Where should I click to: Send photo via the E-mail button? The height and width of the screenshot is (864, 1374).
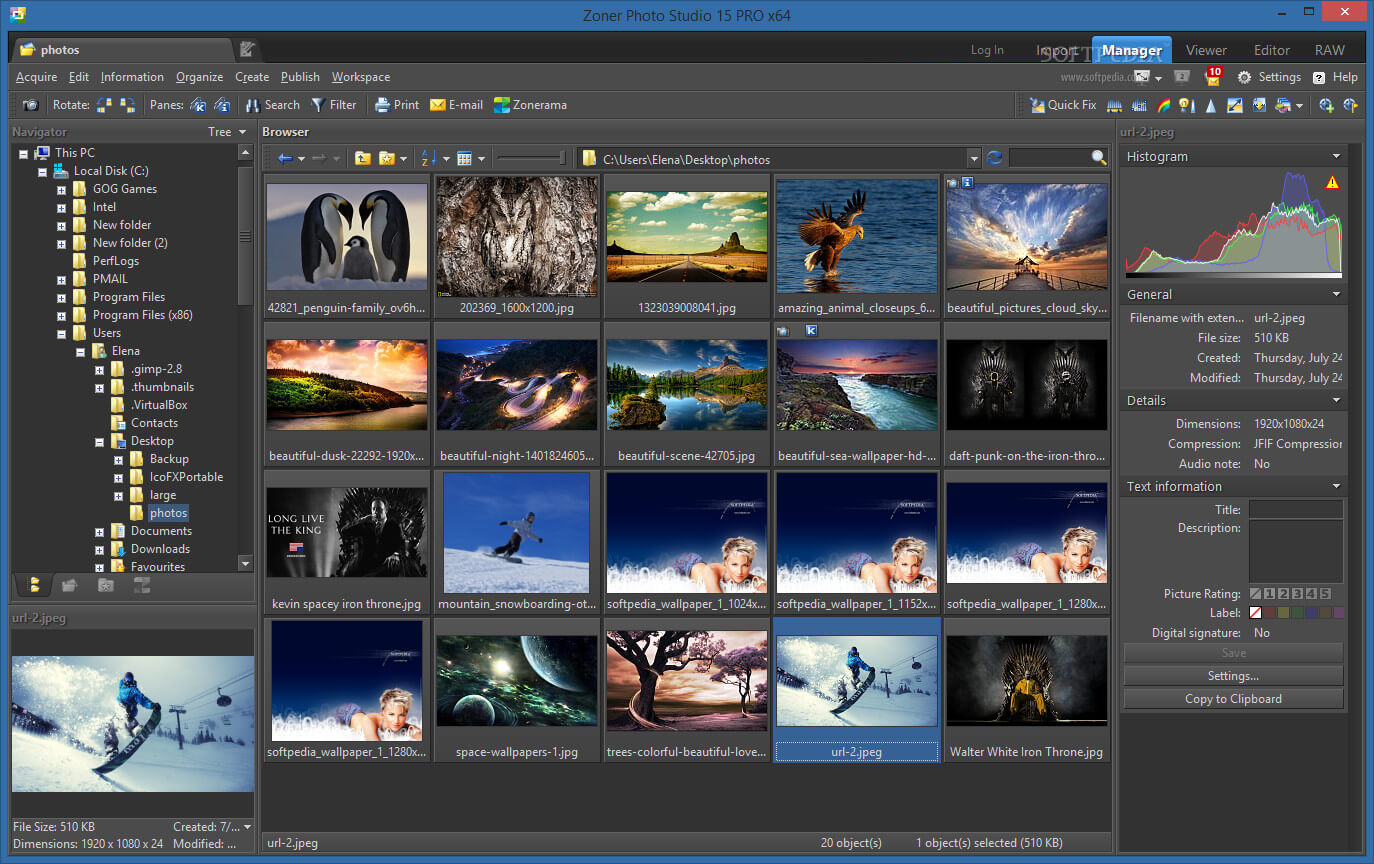click(x=456, y=105)
